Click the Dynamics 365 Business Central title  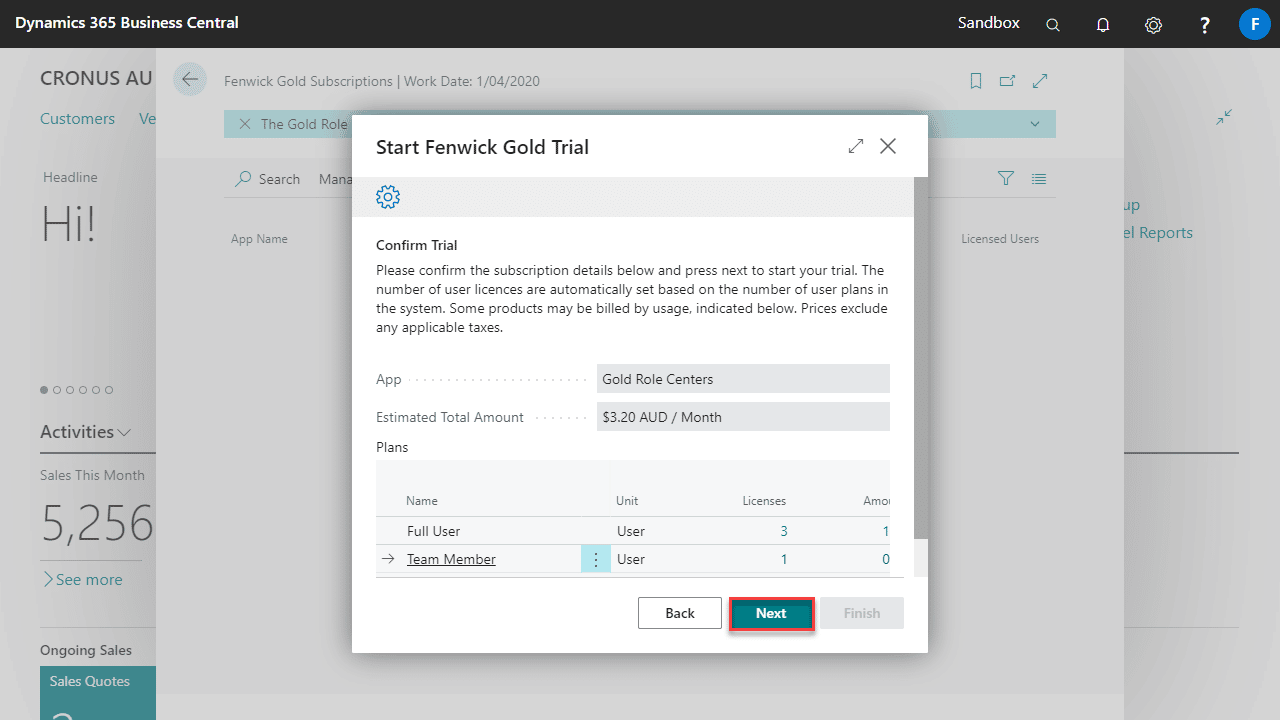pos(127,23)
